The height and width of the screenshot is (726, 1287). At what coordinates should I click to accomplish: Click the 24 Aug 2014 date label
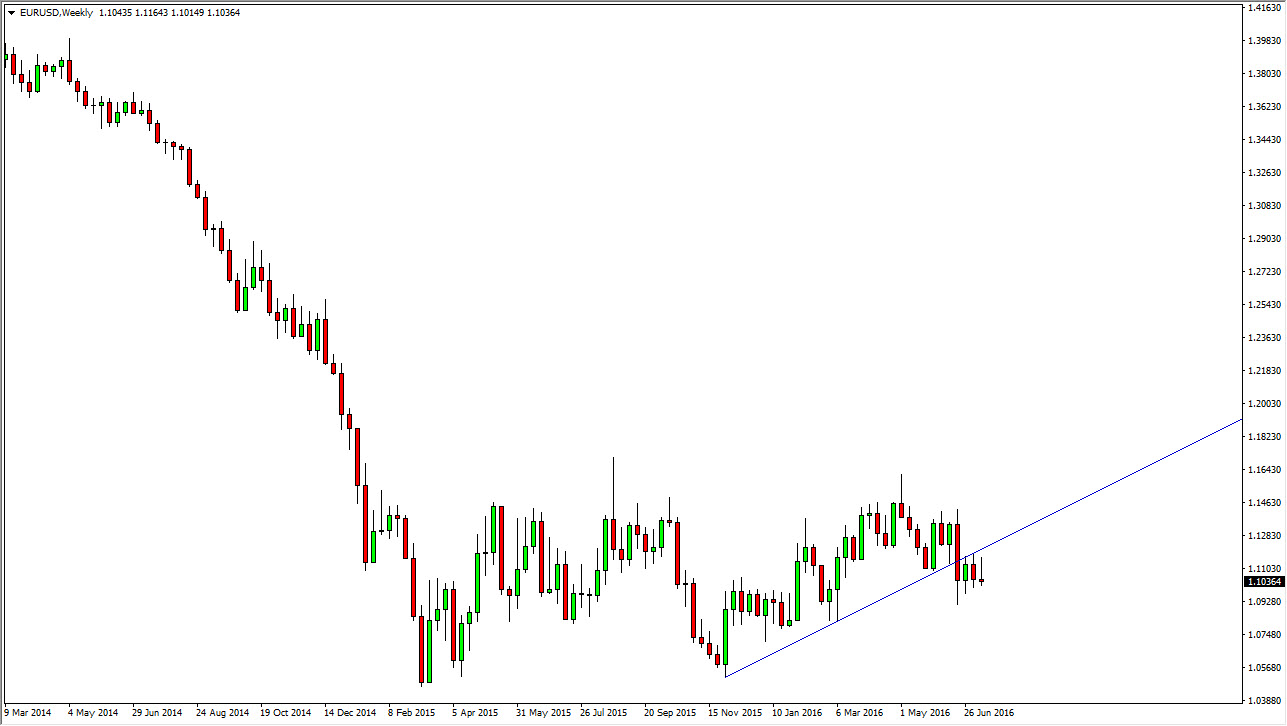(x=222, y=713)
